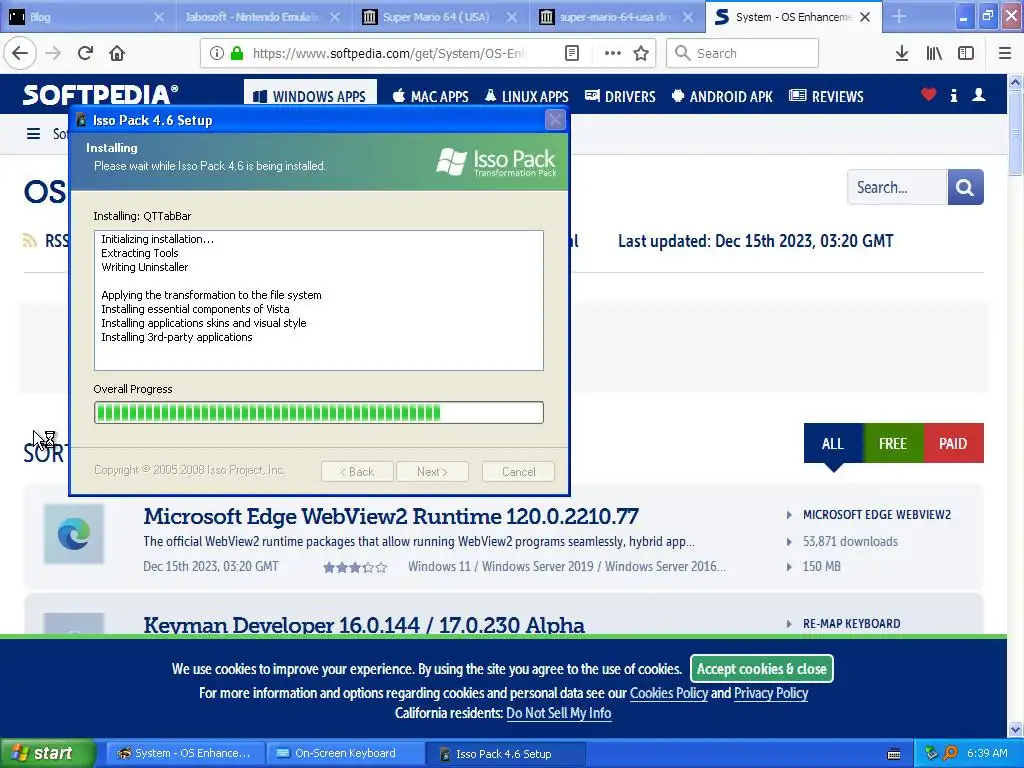This screenshot has height=768, width=1024.
Task: Open Keyman Developer 16.0.144 listing
Action: tap(364, 625)
